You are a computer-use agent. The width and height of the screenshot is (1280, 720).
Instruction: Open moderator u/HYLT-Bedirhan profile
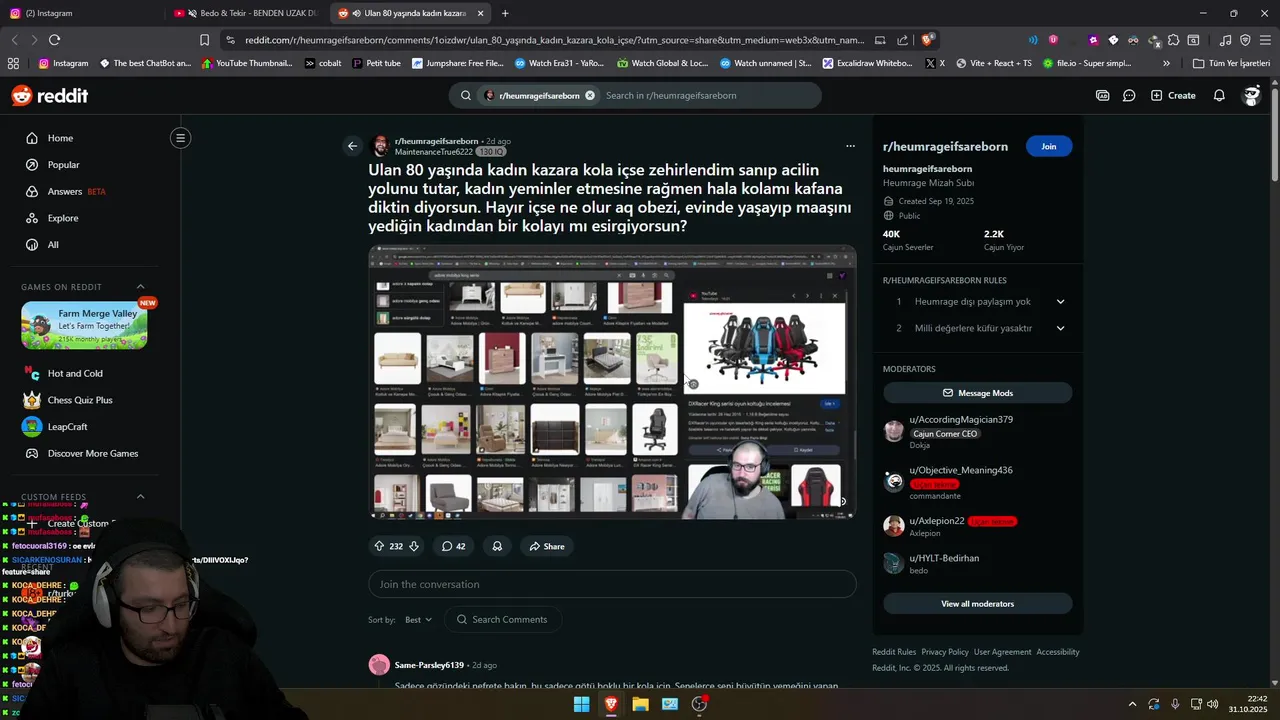click(x=944, y=558)
